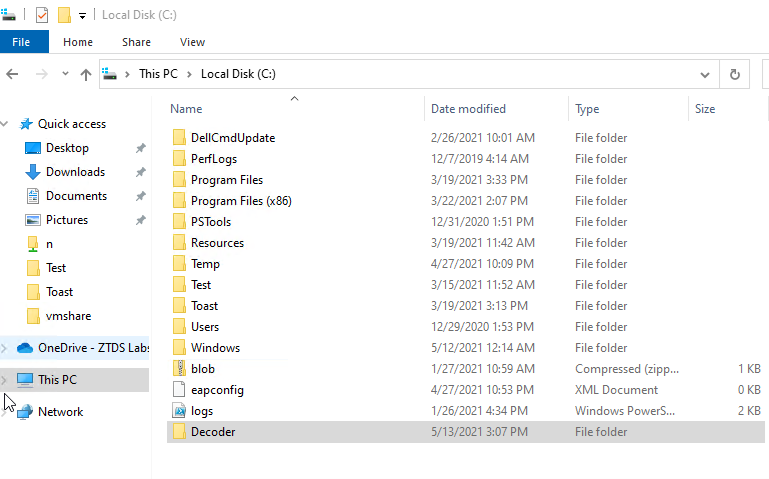Screen dimensions: 769x479
Task: Open the Customize Quick Access Toolbar dropdown
Action: coord(82,16)
